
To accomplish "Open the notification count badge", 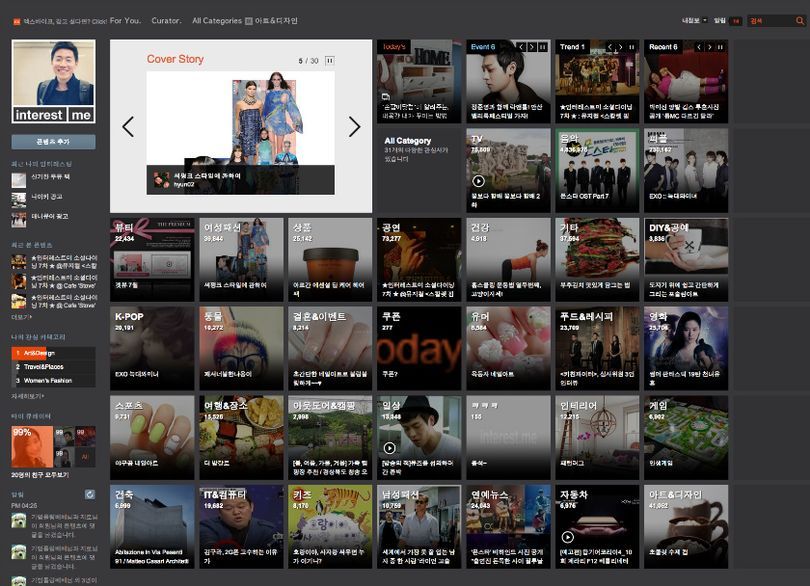I will pyautogui.click(x=736, y=21).
